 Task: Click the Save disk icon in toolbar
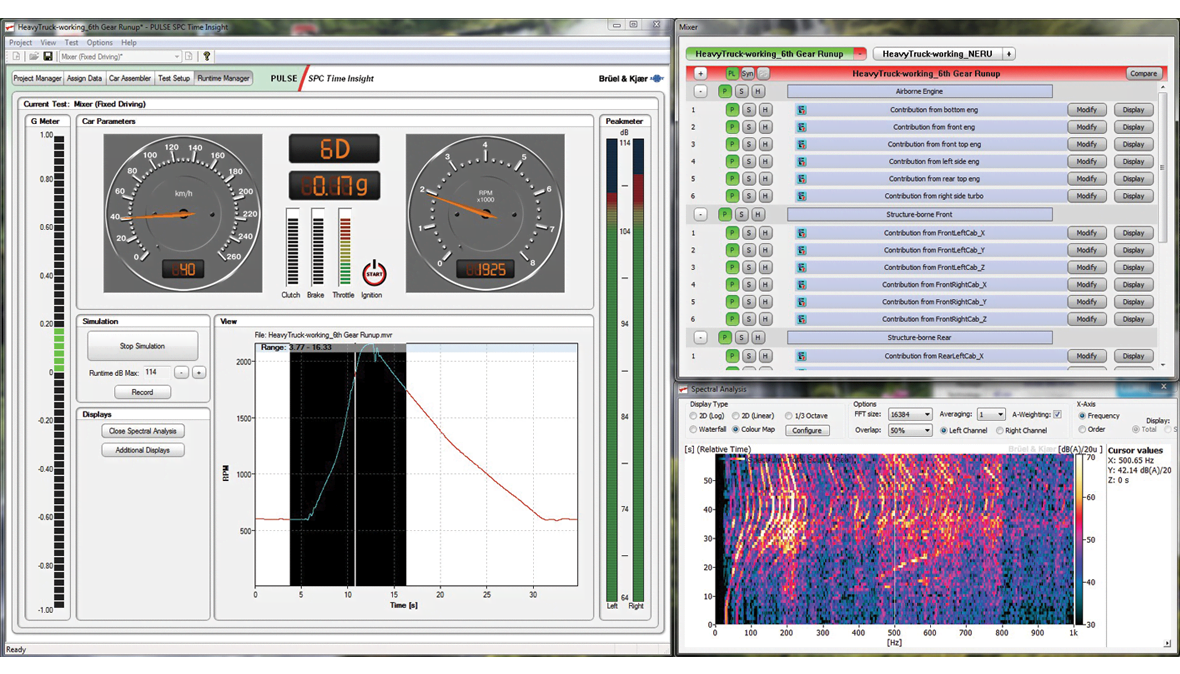coord(47,57)
